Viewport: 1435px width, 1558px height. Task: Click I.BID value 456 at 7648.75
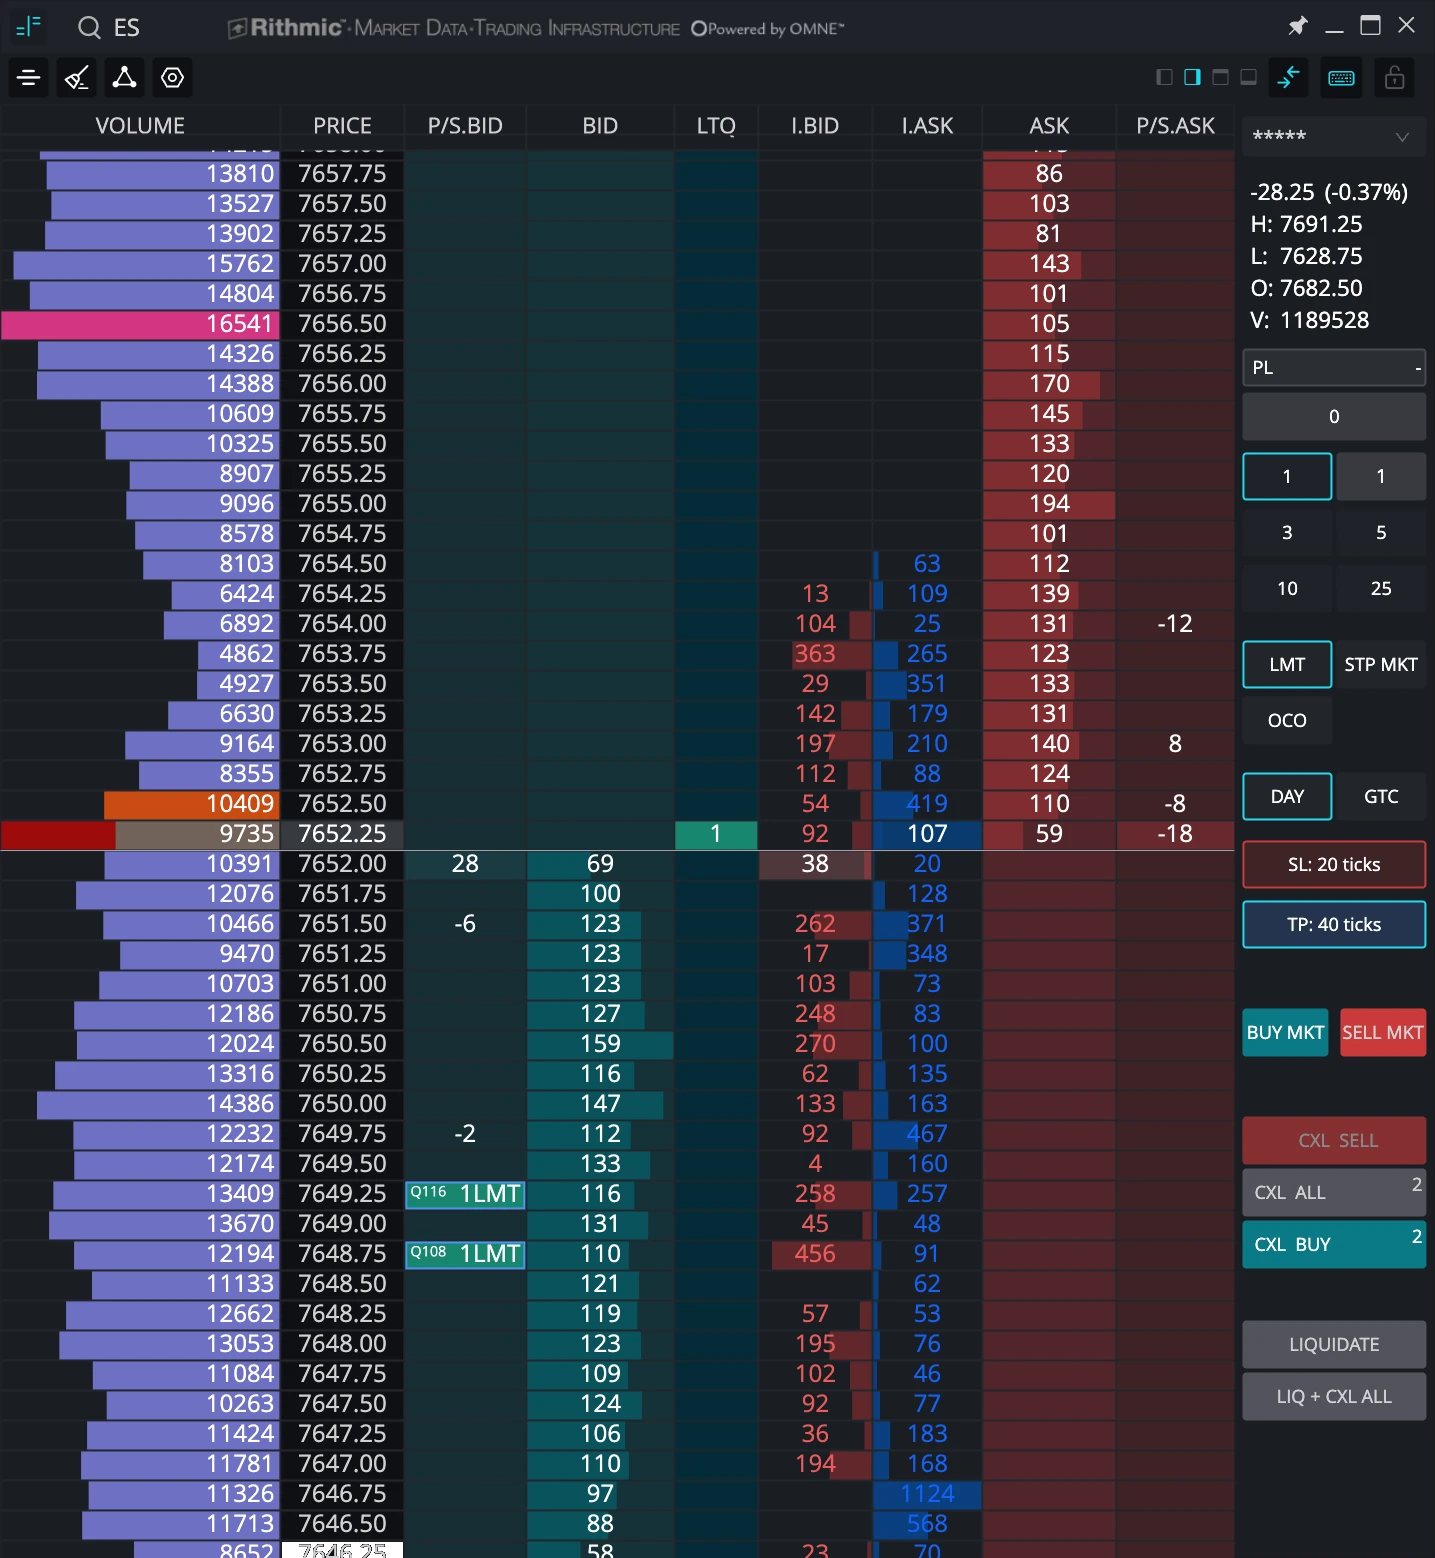pos(815,1254)
